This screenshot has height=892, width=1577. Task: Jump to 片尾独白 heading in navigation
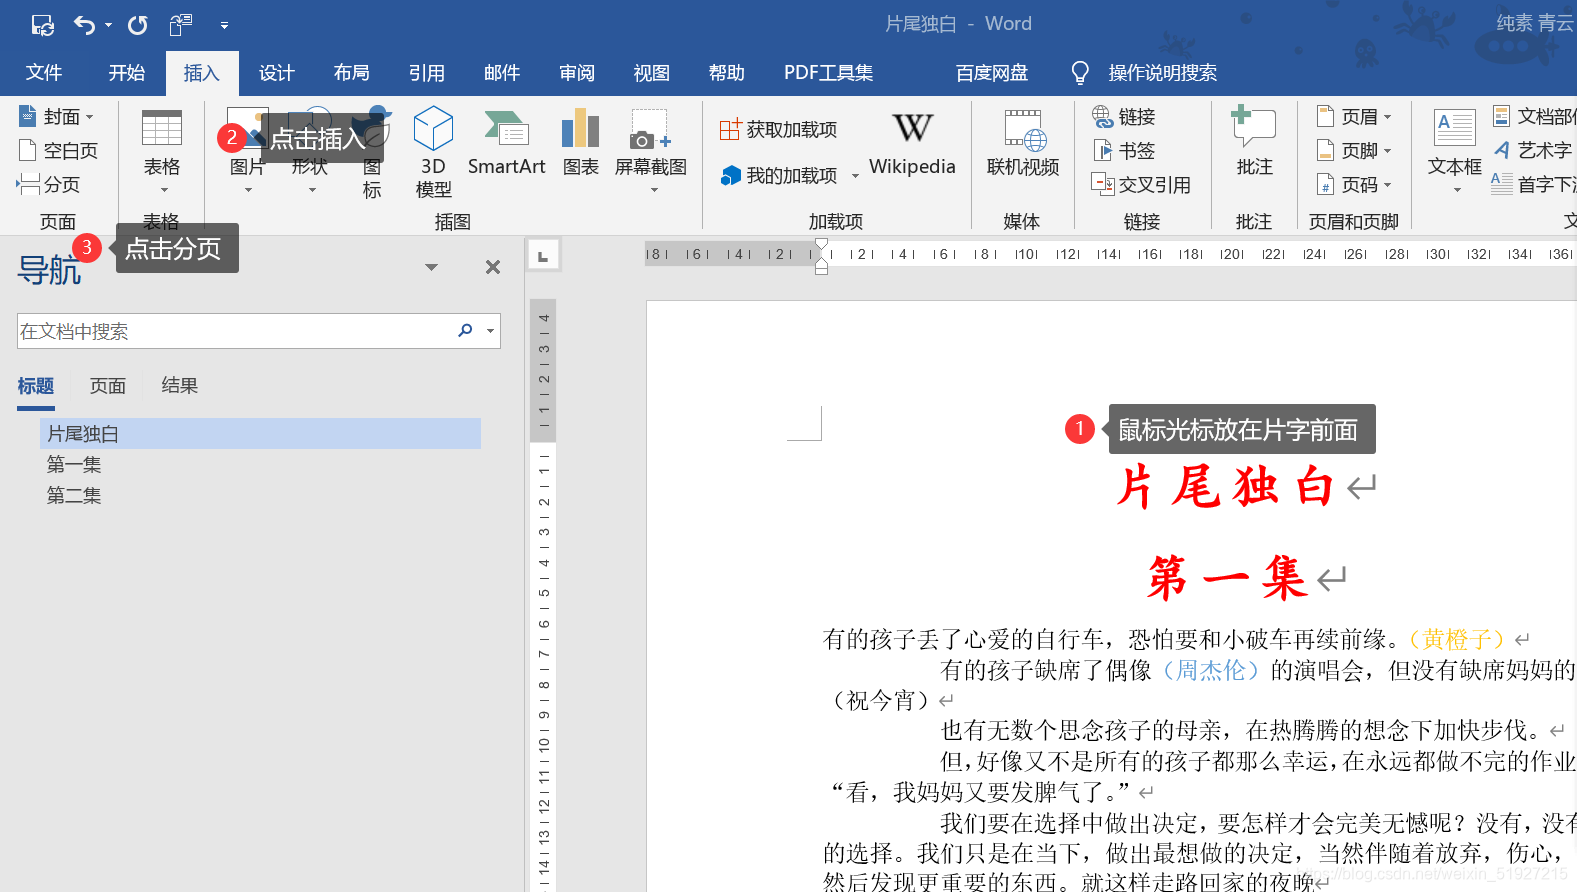click(x=260, y=434)
